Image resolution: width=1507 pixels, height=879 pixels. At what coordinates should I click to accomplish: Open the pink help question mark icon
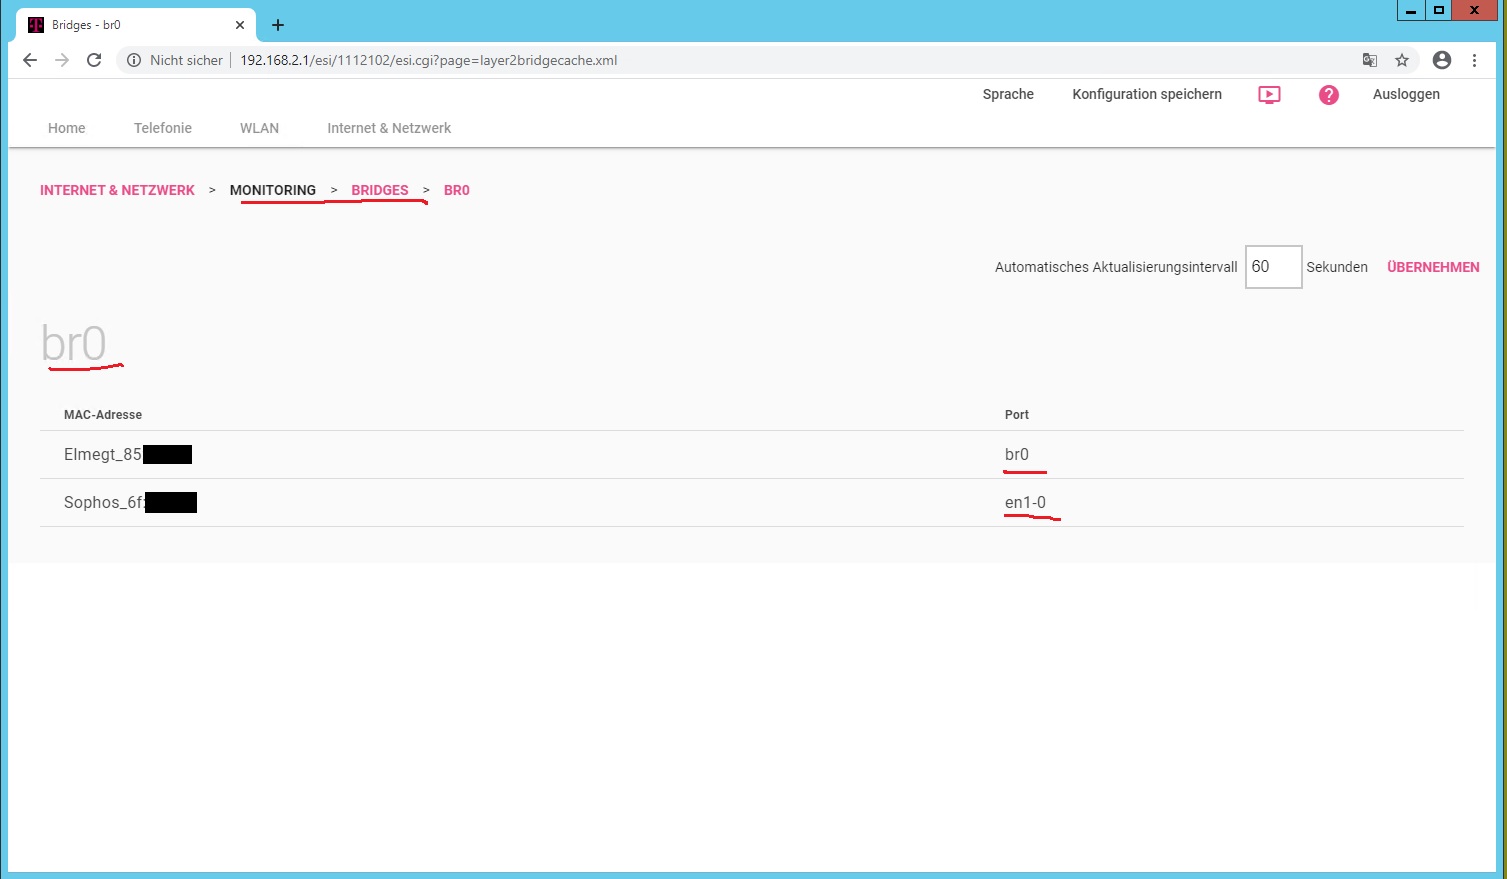tap(1328, 95)
